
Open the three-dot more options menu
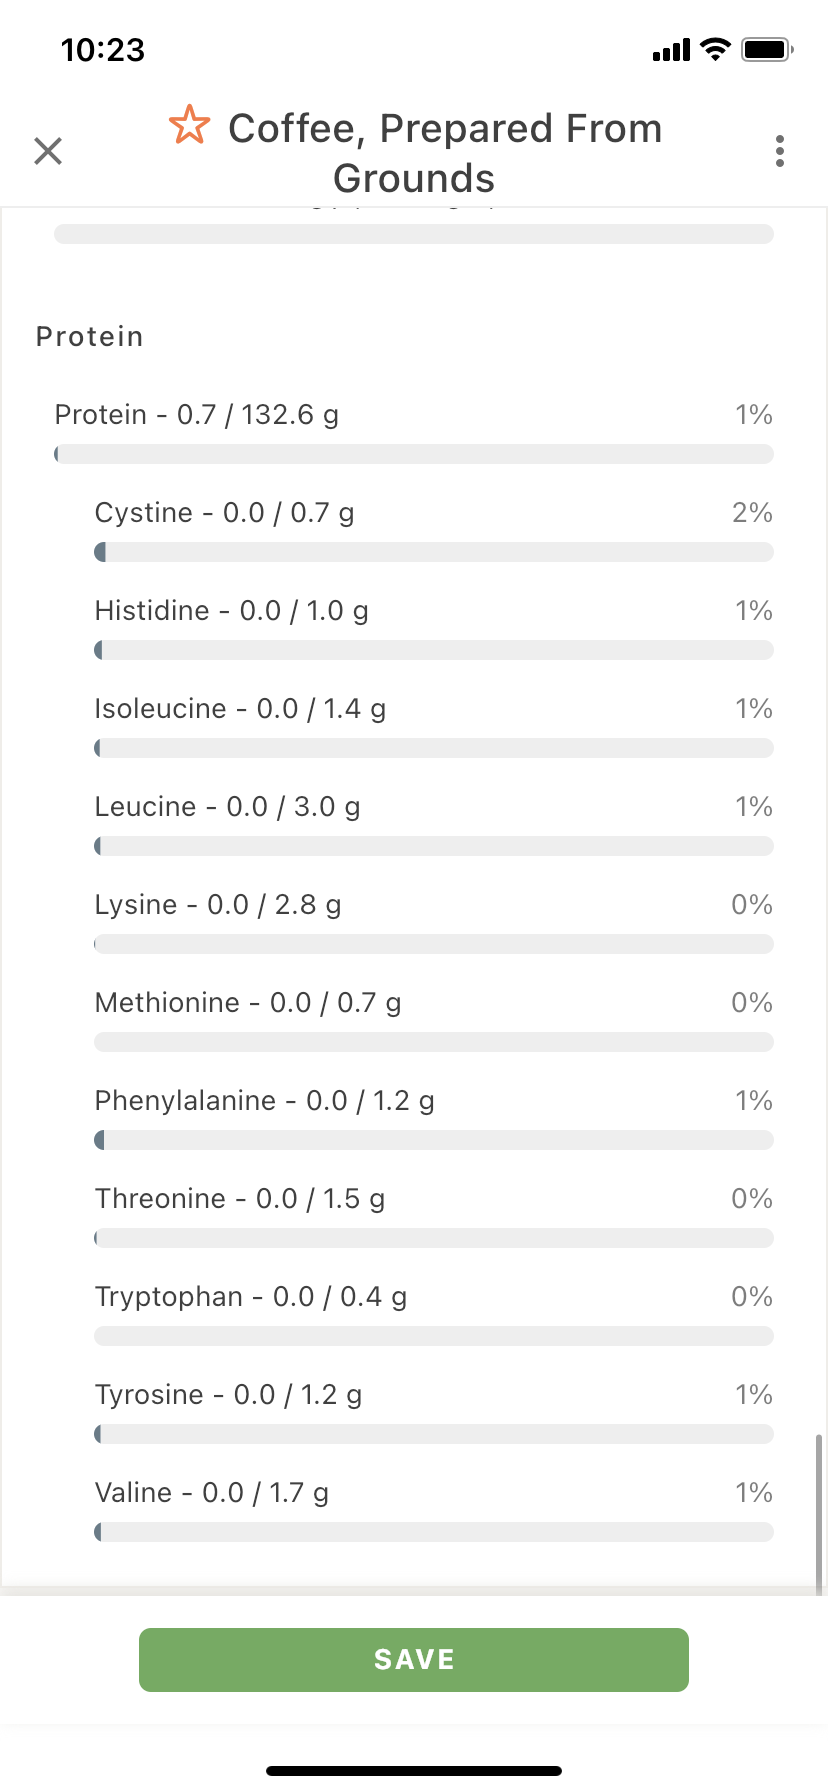click(x=780, y=151)
